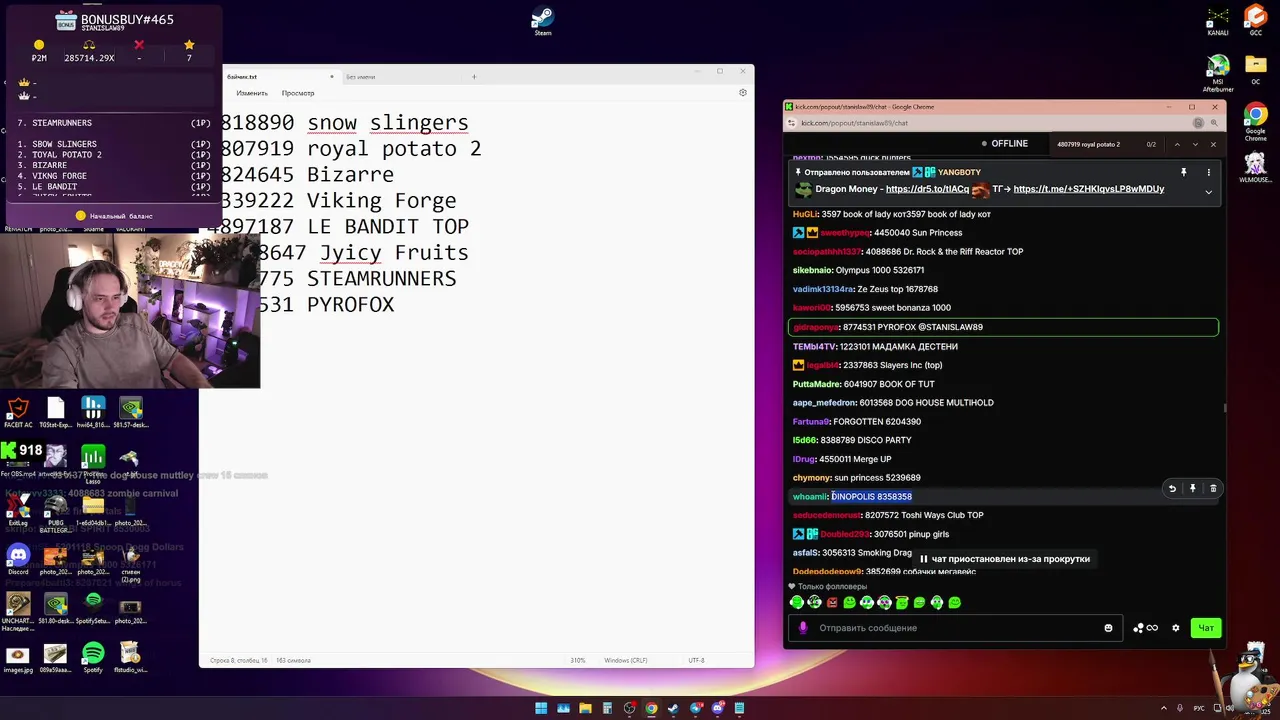Click the Начальный баланс label in overlay
1280x720 pixels.
tap(121, 216)
